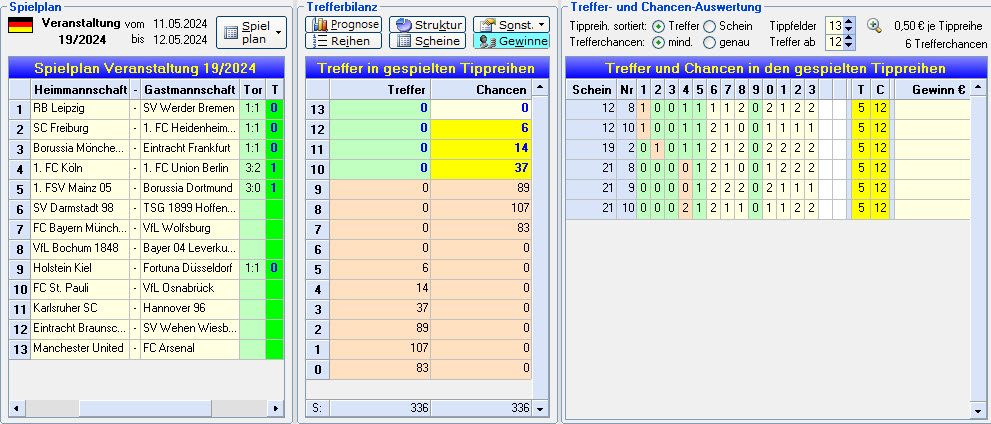Click the Tippfelder input field showing 13

click(x=835, y=26)
